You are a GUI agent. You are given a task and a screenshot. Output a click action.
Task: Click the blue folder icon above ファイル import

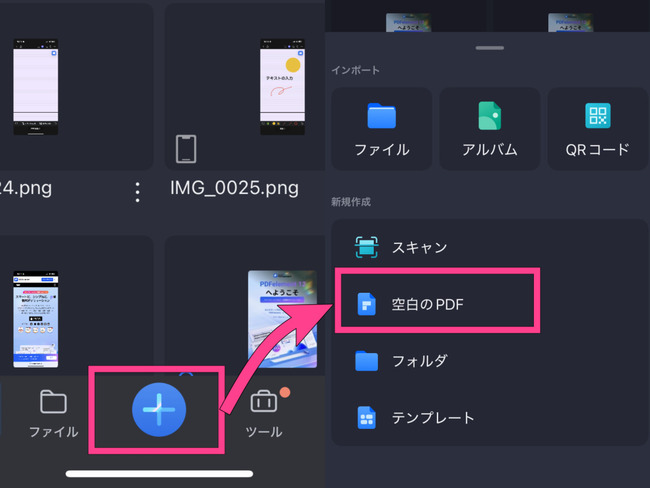coord(381,116)
